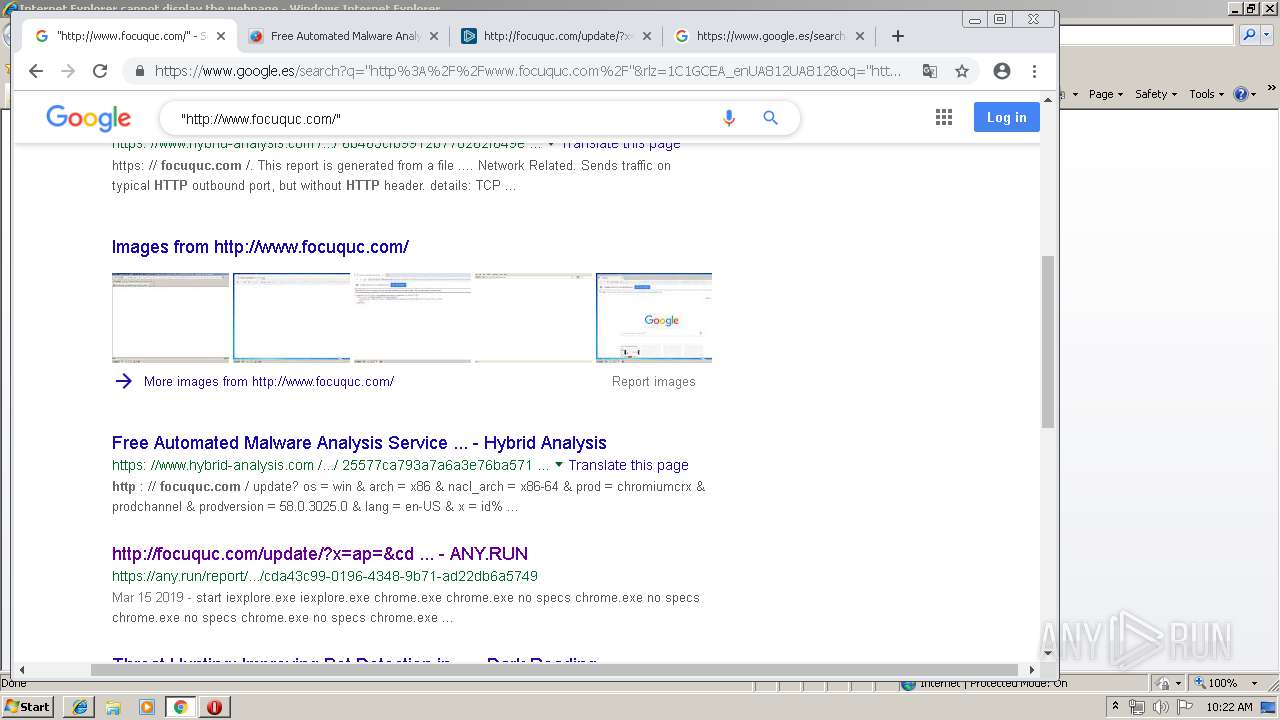Open the Tools menu in Internet Explorer
1280x720 pixels.
1206,94
